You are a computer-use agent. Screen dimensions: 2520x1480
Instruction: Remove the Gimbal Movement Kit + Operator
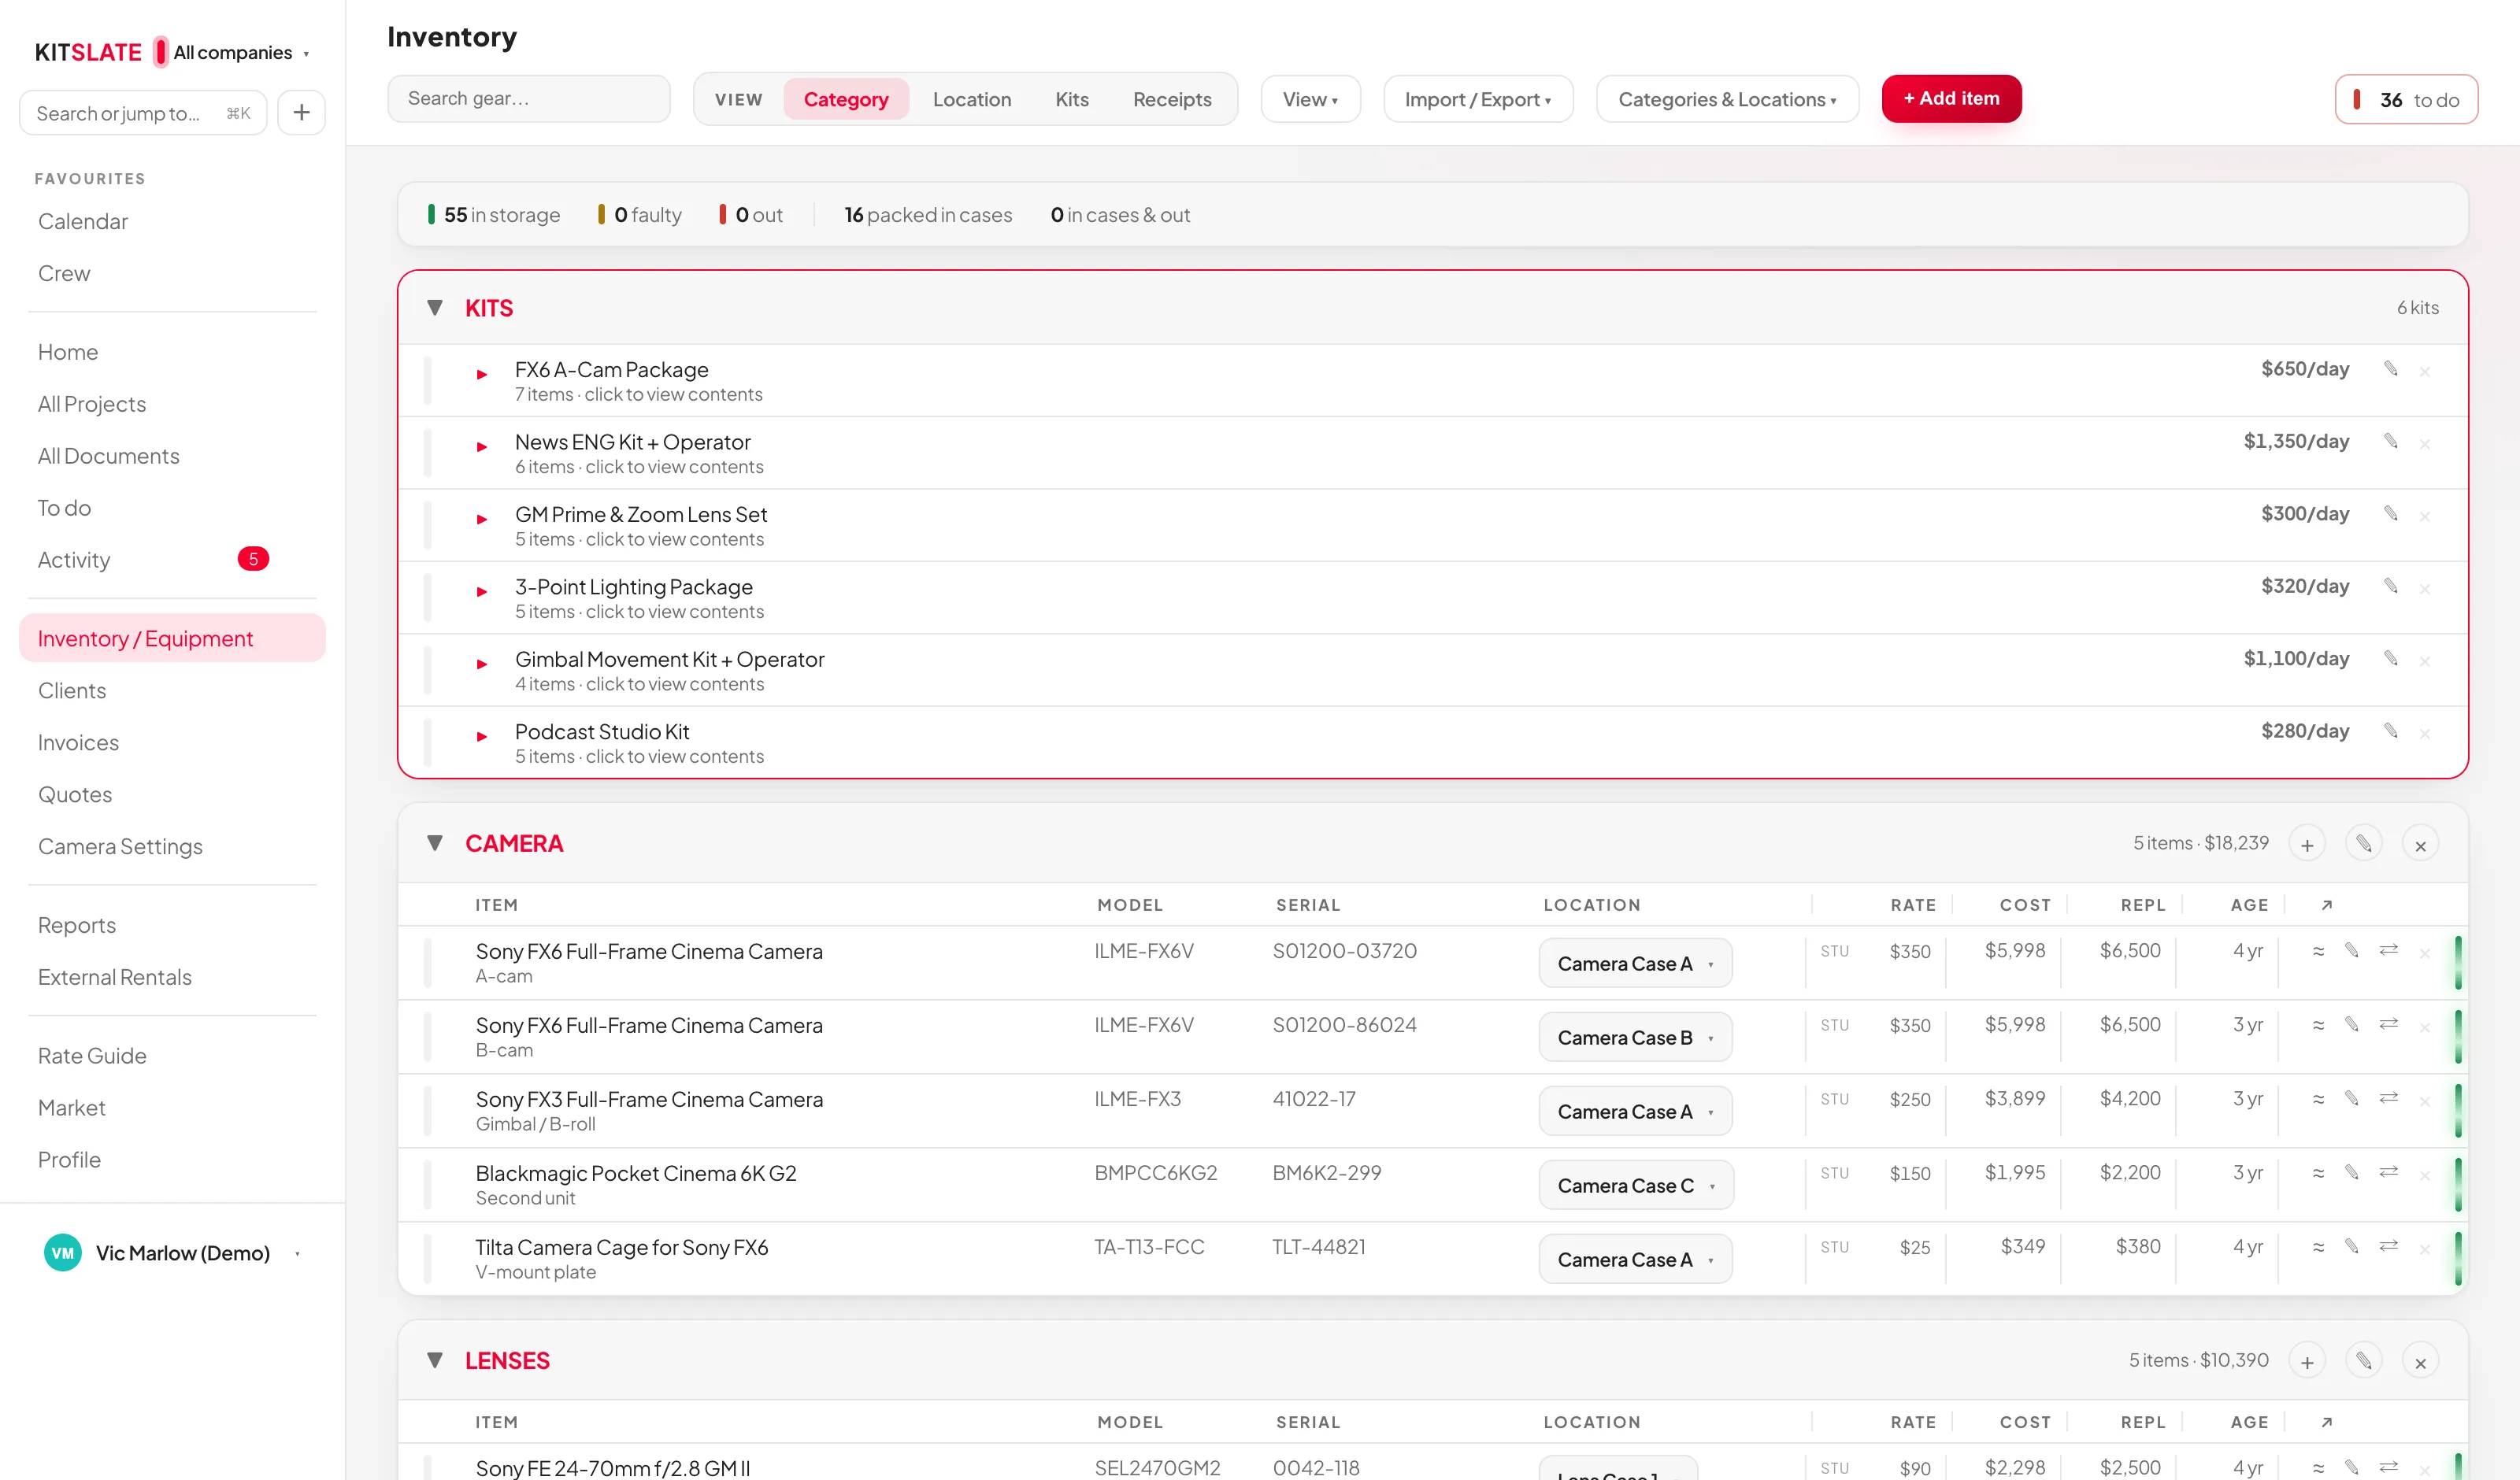coord(2424,661)
